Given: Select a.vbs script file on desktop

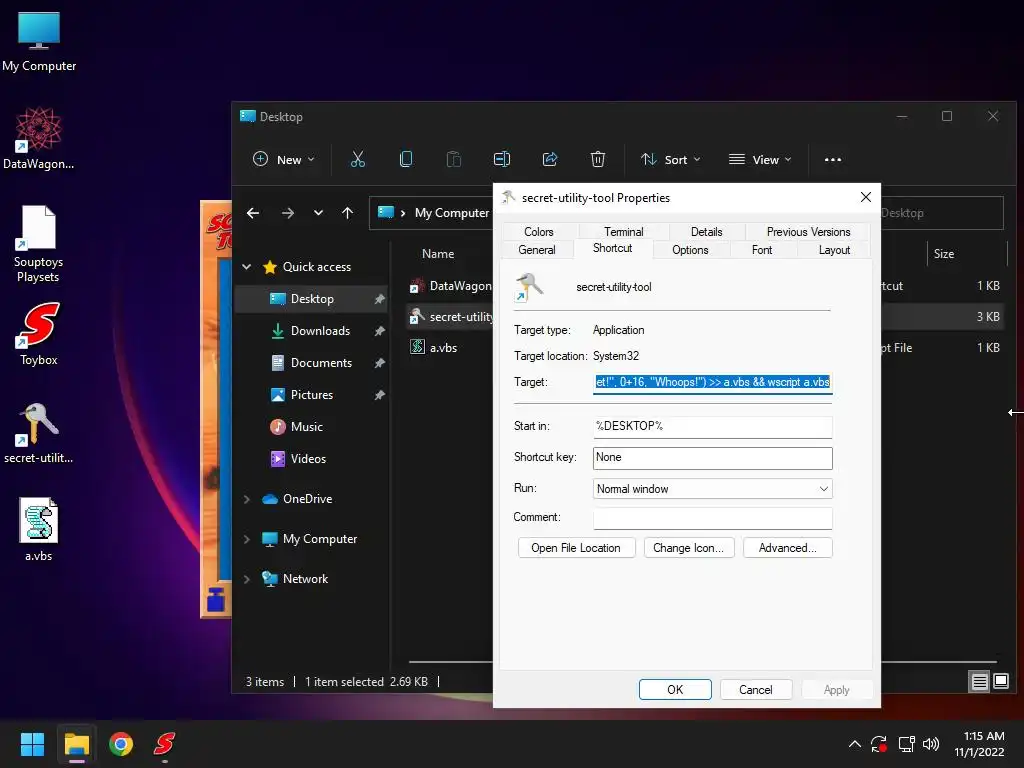Looking at the screenshot, I should [x=39, y=530].
